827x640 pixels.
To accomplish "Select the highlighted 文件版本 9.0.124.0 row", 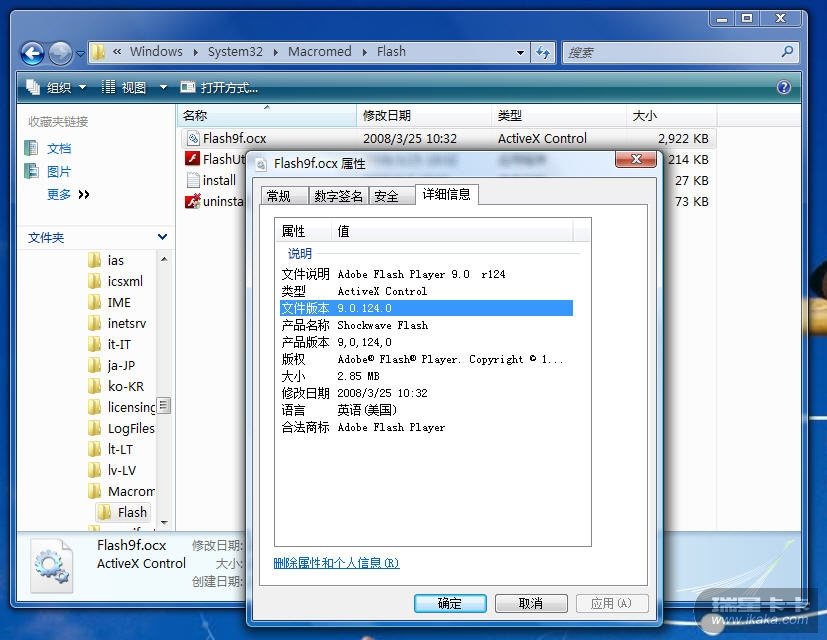I will [x=426, y=308].
